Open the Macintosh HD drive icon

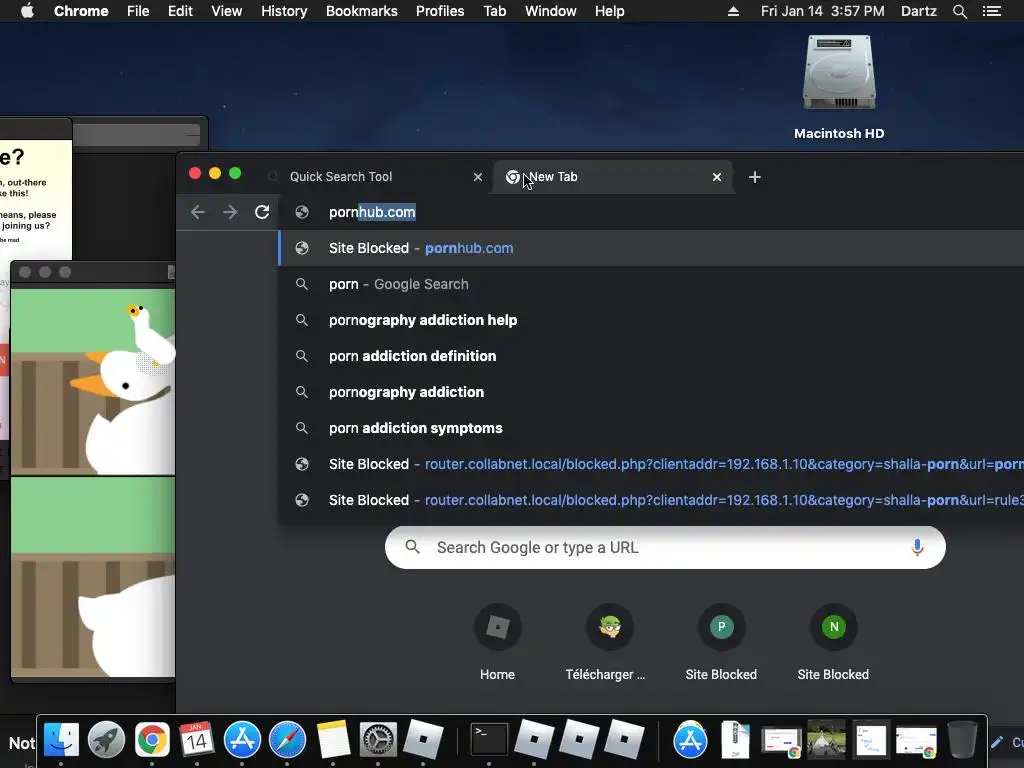(839, 72)
